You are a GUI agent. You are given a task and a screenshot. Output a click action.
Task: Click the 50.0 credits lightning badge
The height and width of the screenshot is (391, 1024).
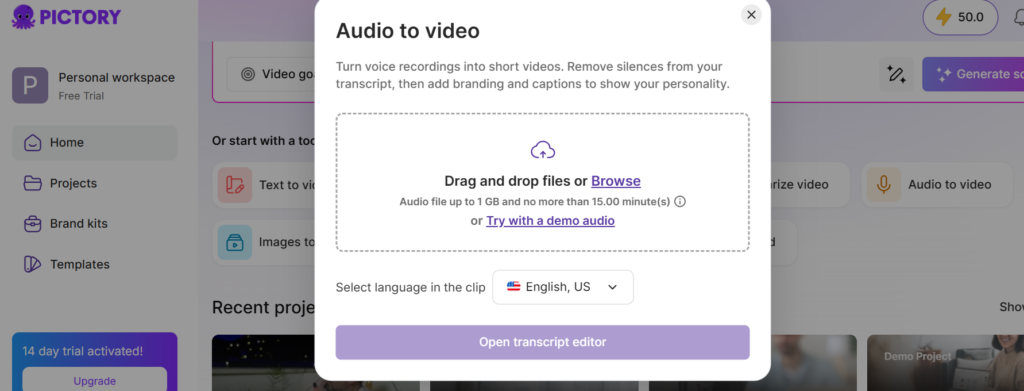click(960, 18)
